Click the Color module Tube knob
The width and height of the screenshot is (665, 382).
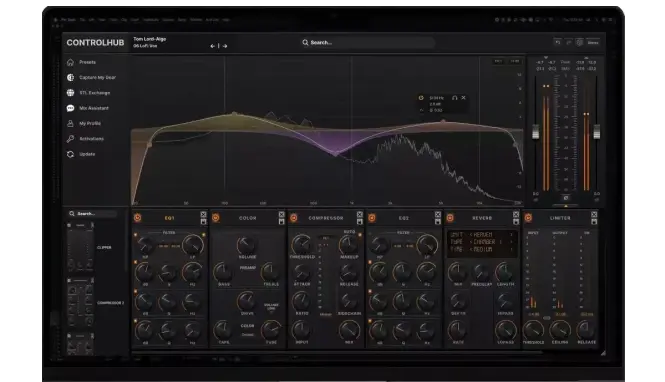pyautogui.click(x=271, y=330)
